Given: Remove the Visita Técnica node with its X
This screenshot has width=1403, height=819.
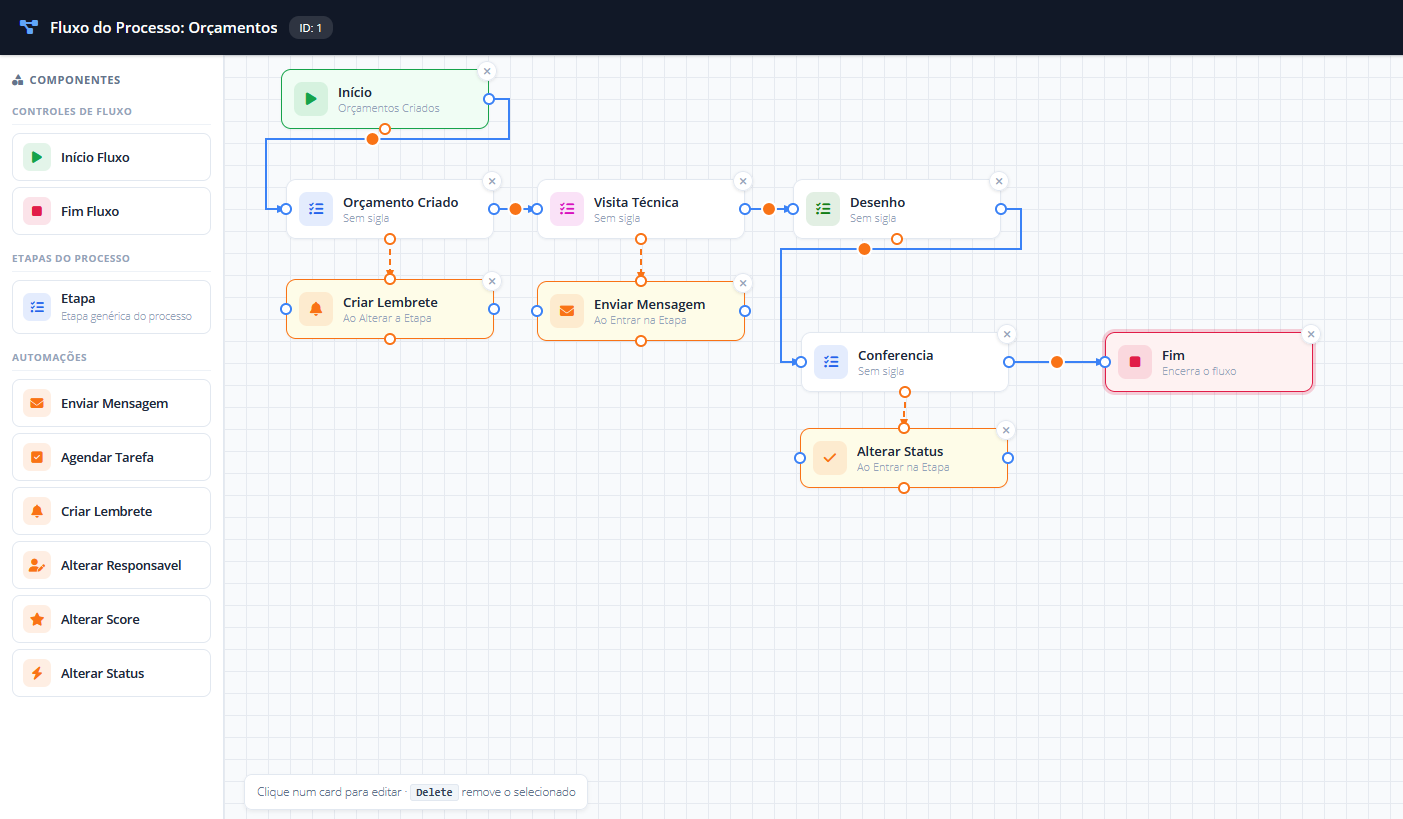Looking at the screenshot, I should click(742, 181).
